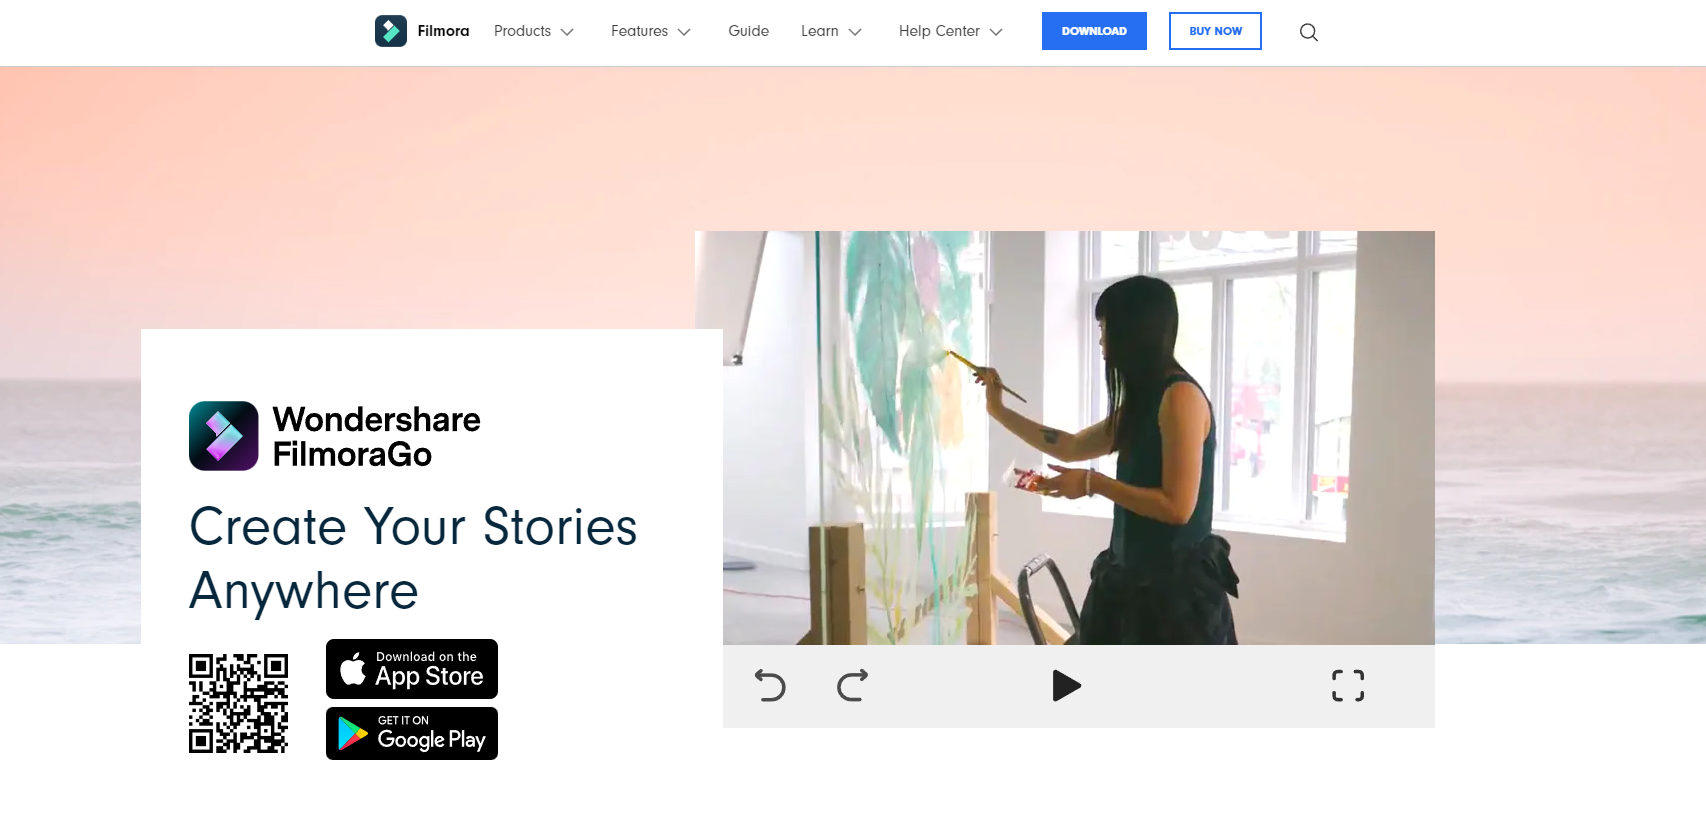Open the Help Center menu
Viewport: 1706px width, 820px height.
coord(950,31)
